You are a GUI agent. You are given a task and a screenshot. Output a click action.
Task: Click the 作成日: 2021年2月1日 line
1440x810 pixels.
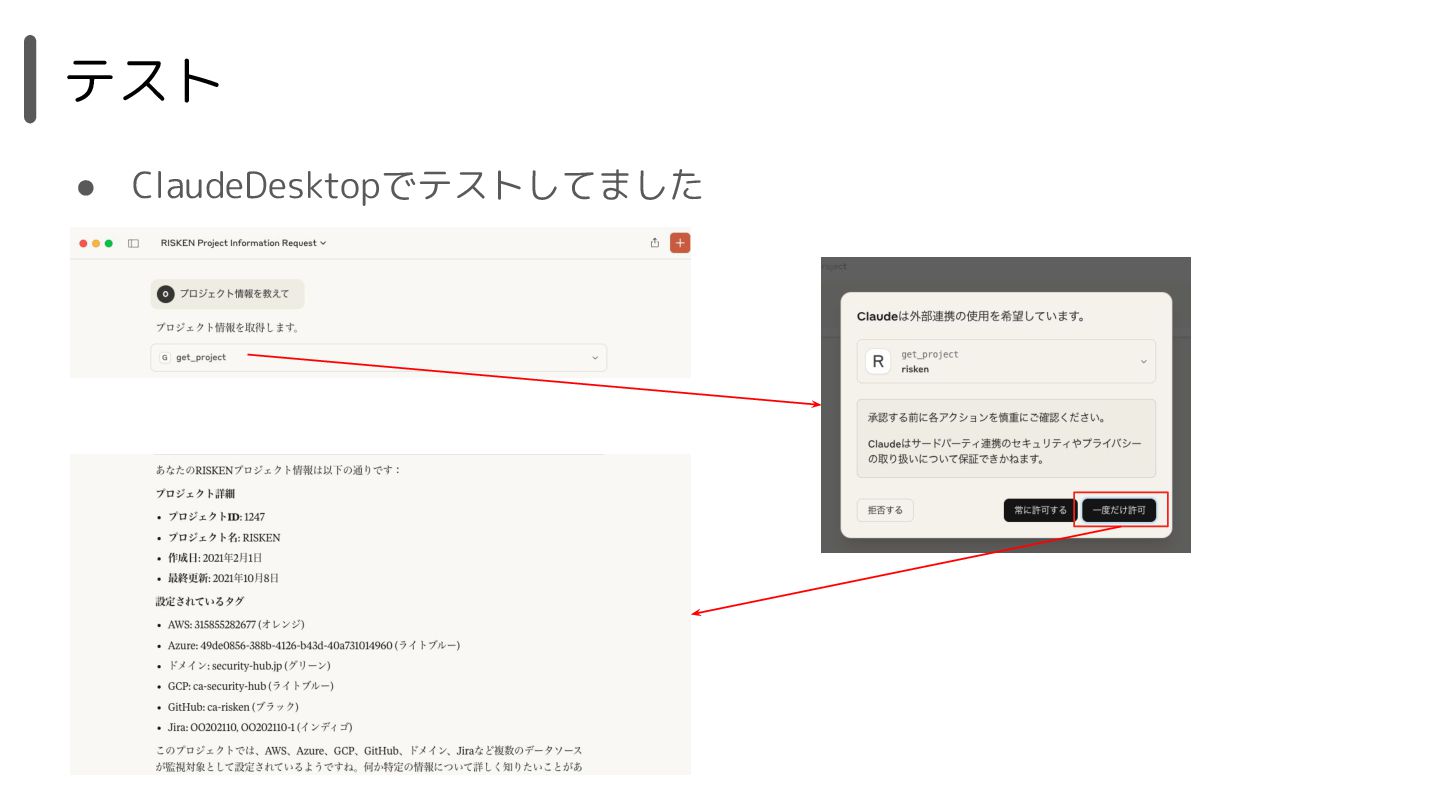pyautogui.click(x=215, y=558)
